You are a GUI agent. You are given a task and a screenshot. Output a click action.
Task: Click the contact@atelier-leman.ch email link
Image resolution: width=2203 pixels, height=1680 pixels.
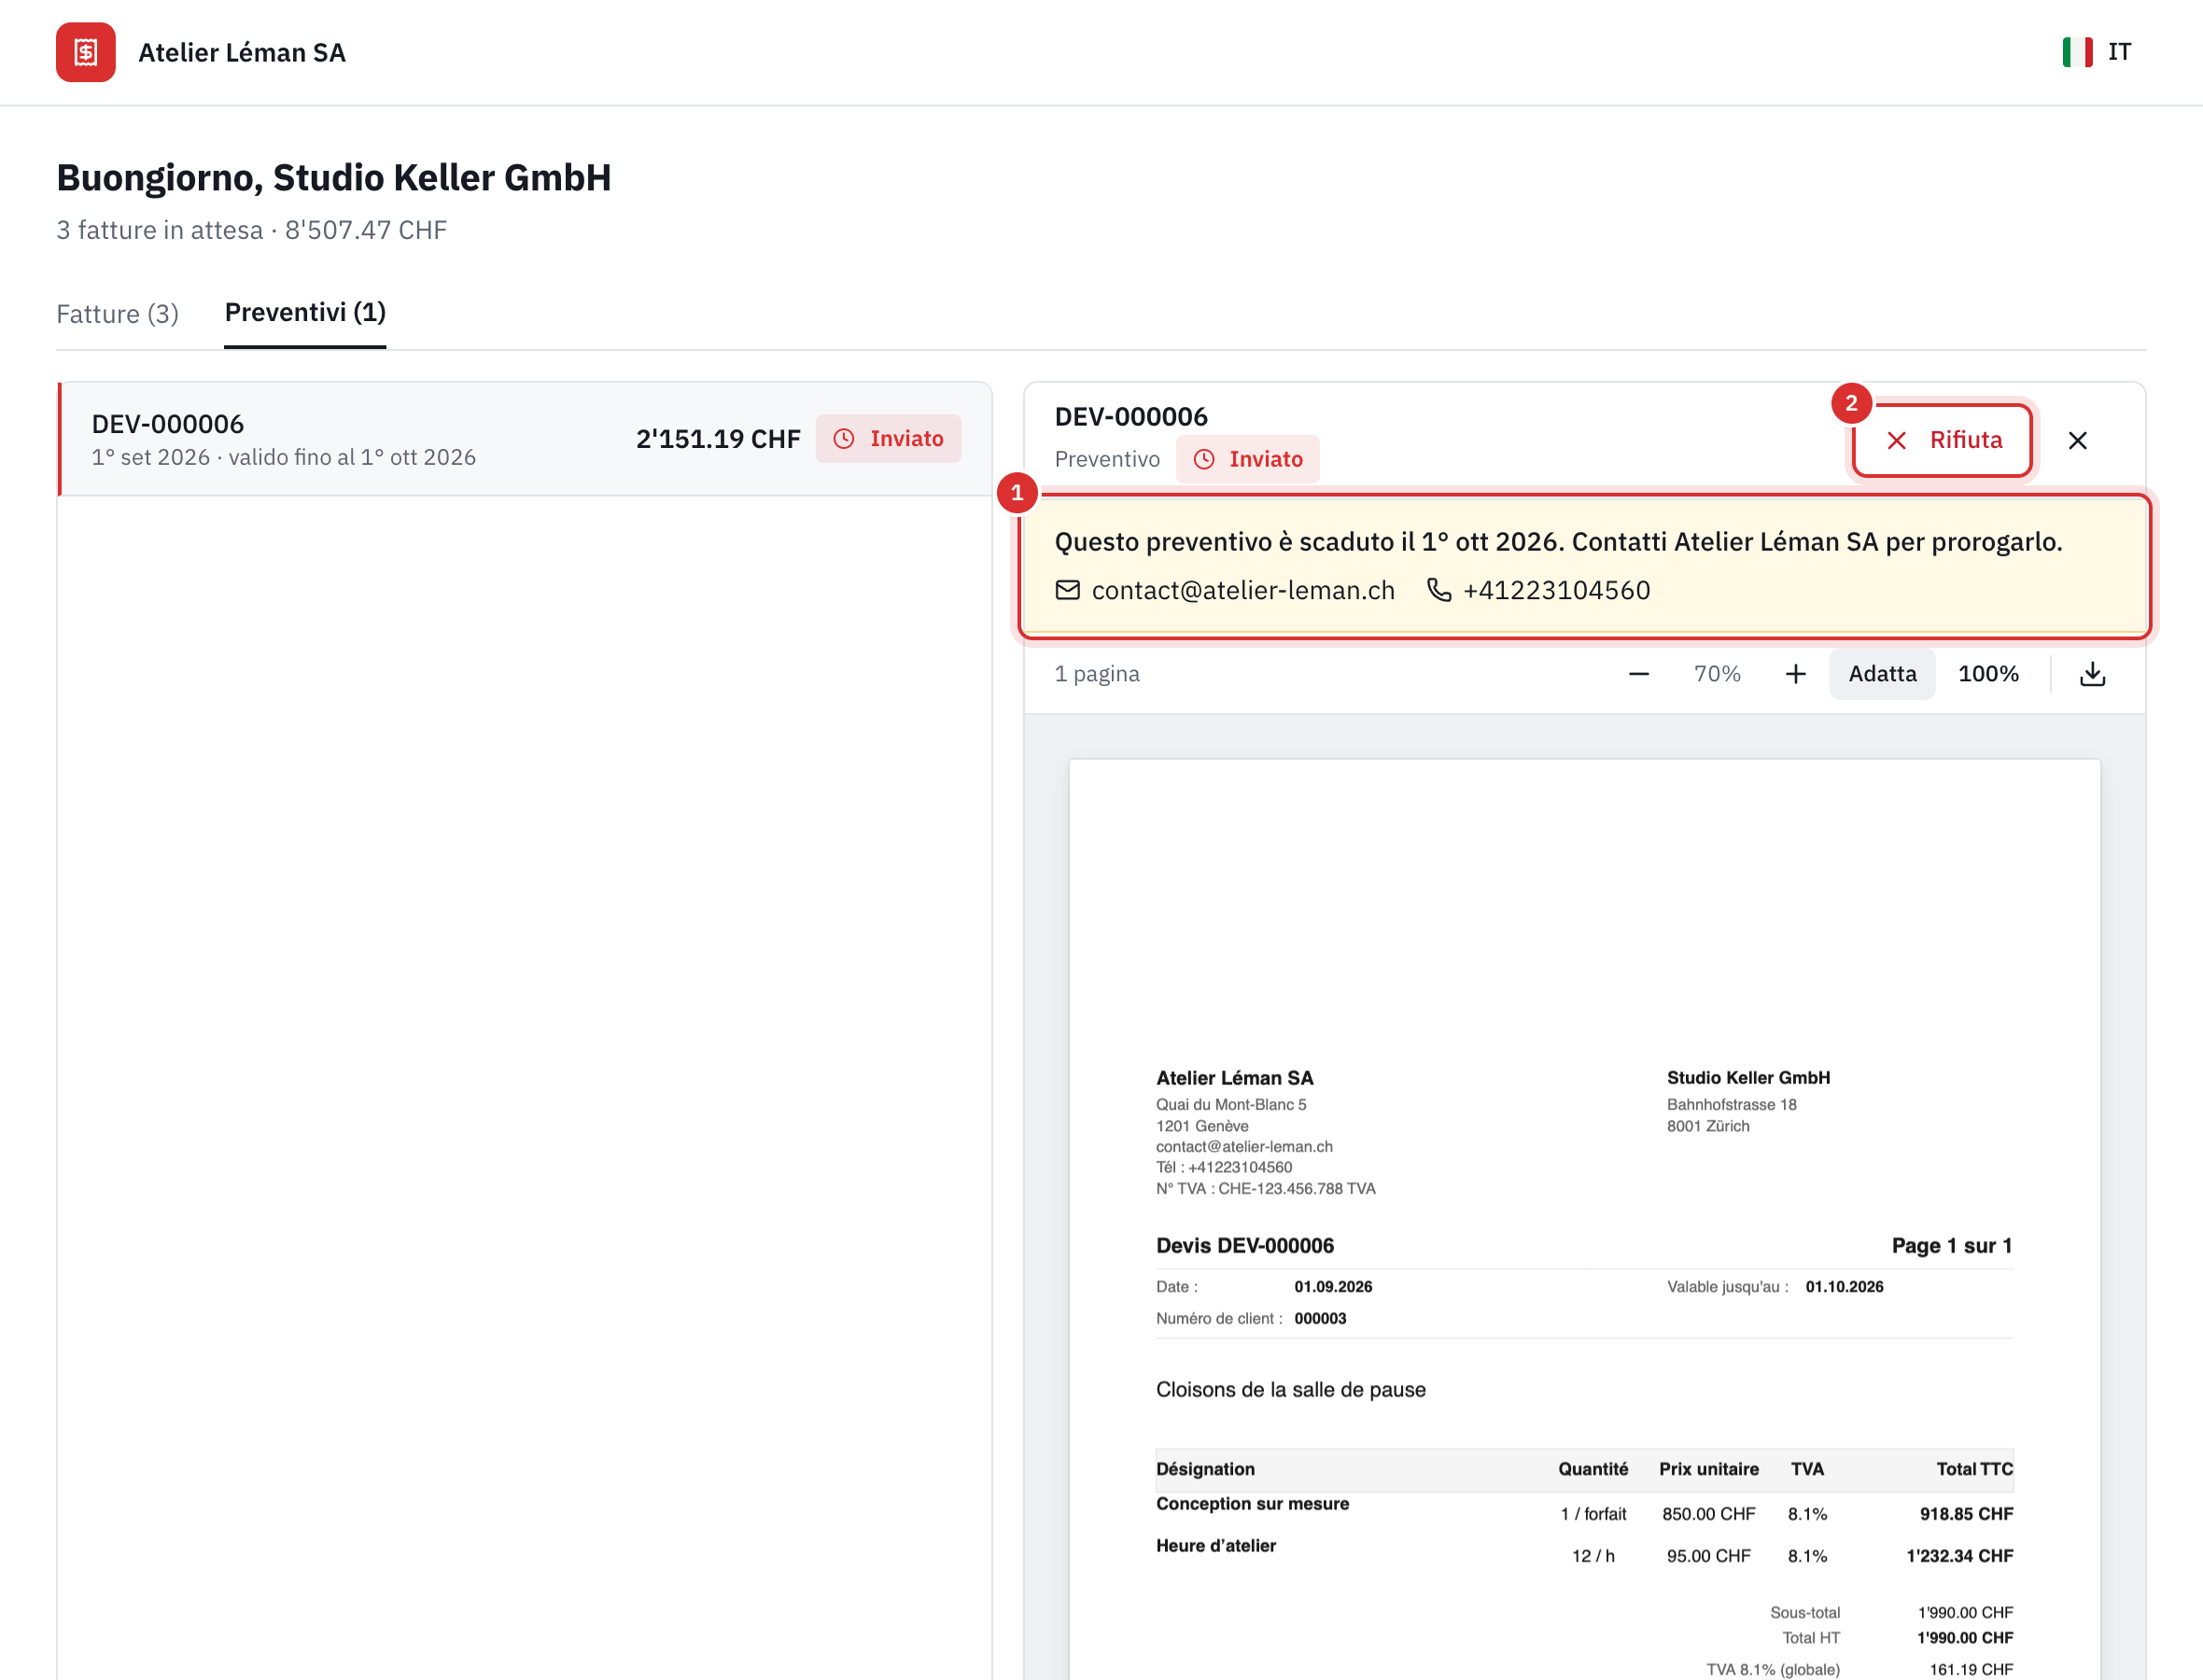point(1243,590)
